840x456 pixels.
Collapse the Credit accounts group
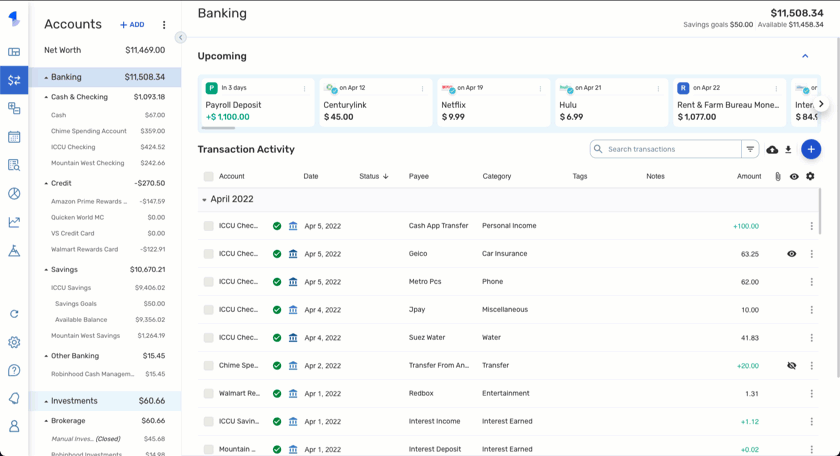(x=46, y=184)
